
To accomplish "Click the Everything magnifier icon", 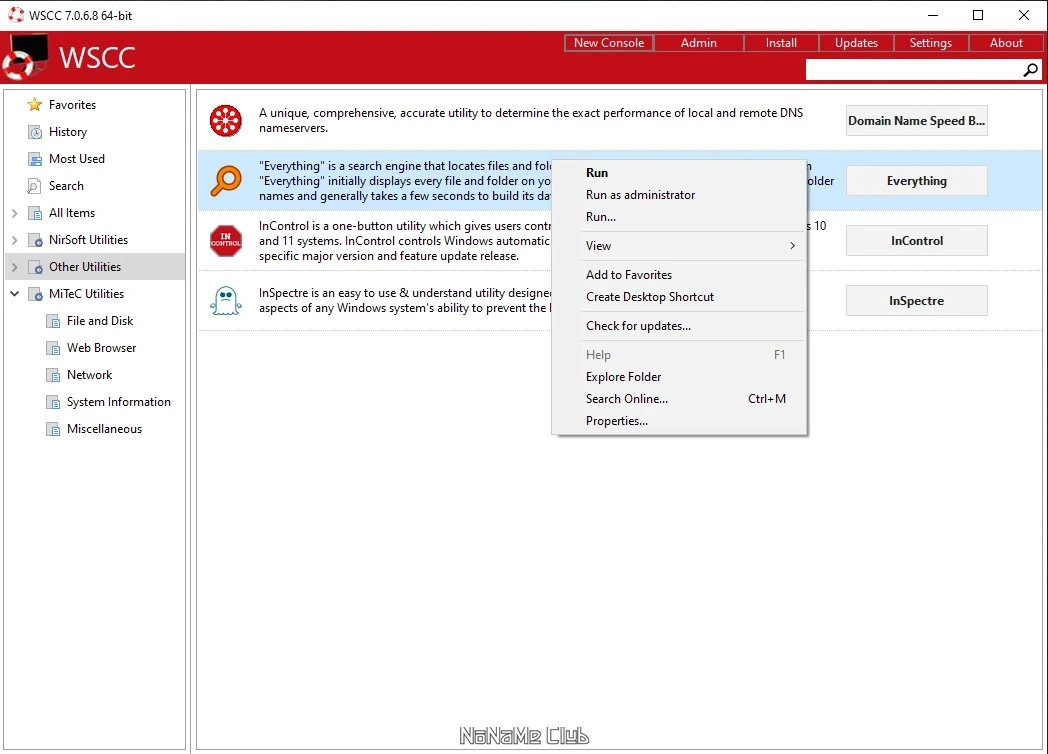I will tap(226, 180).
